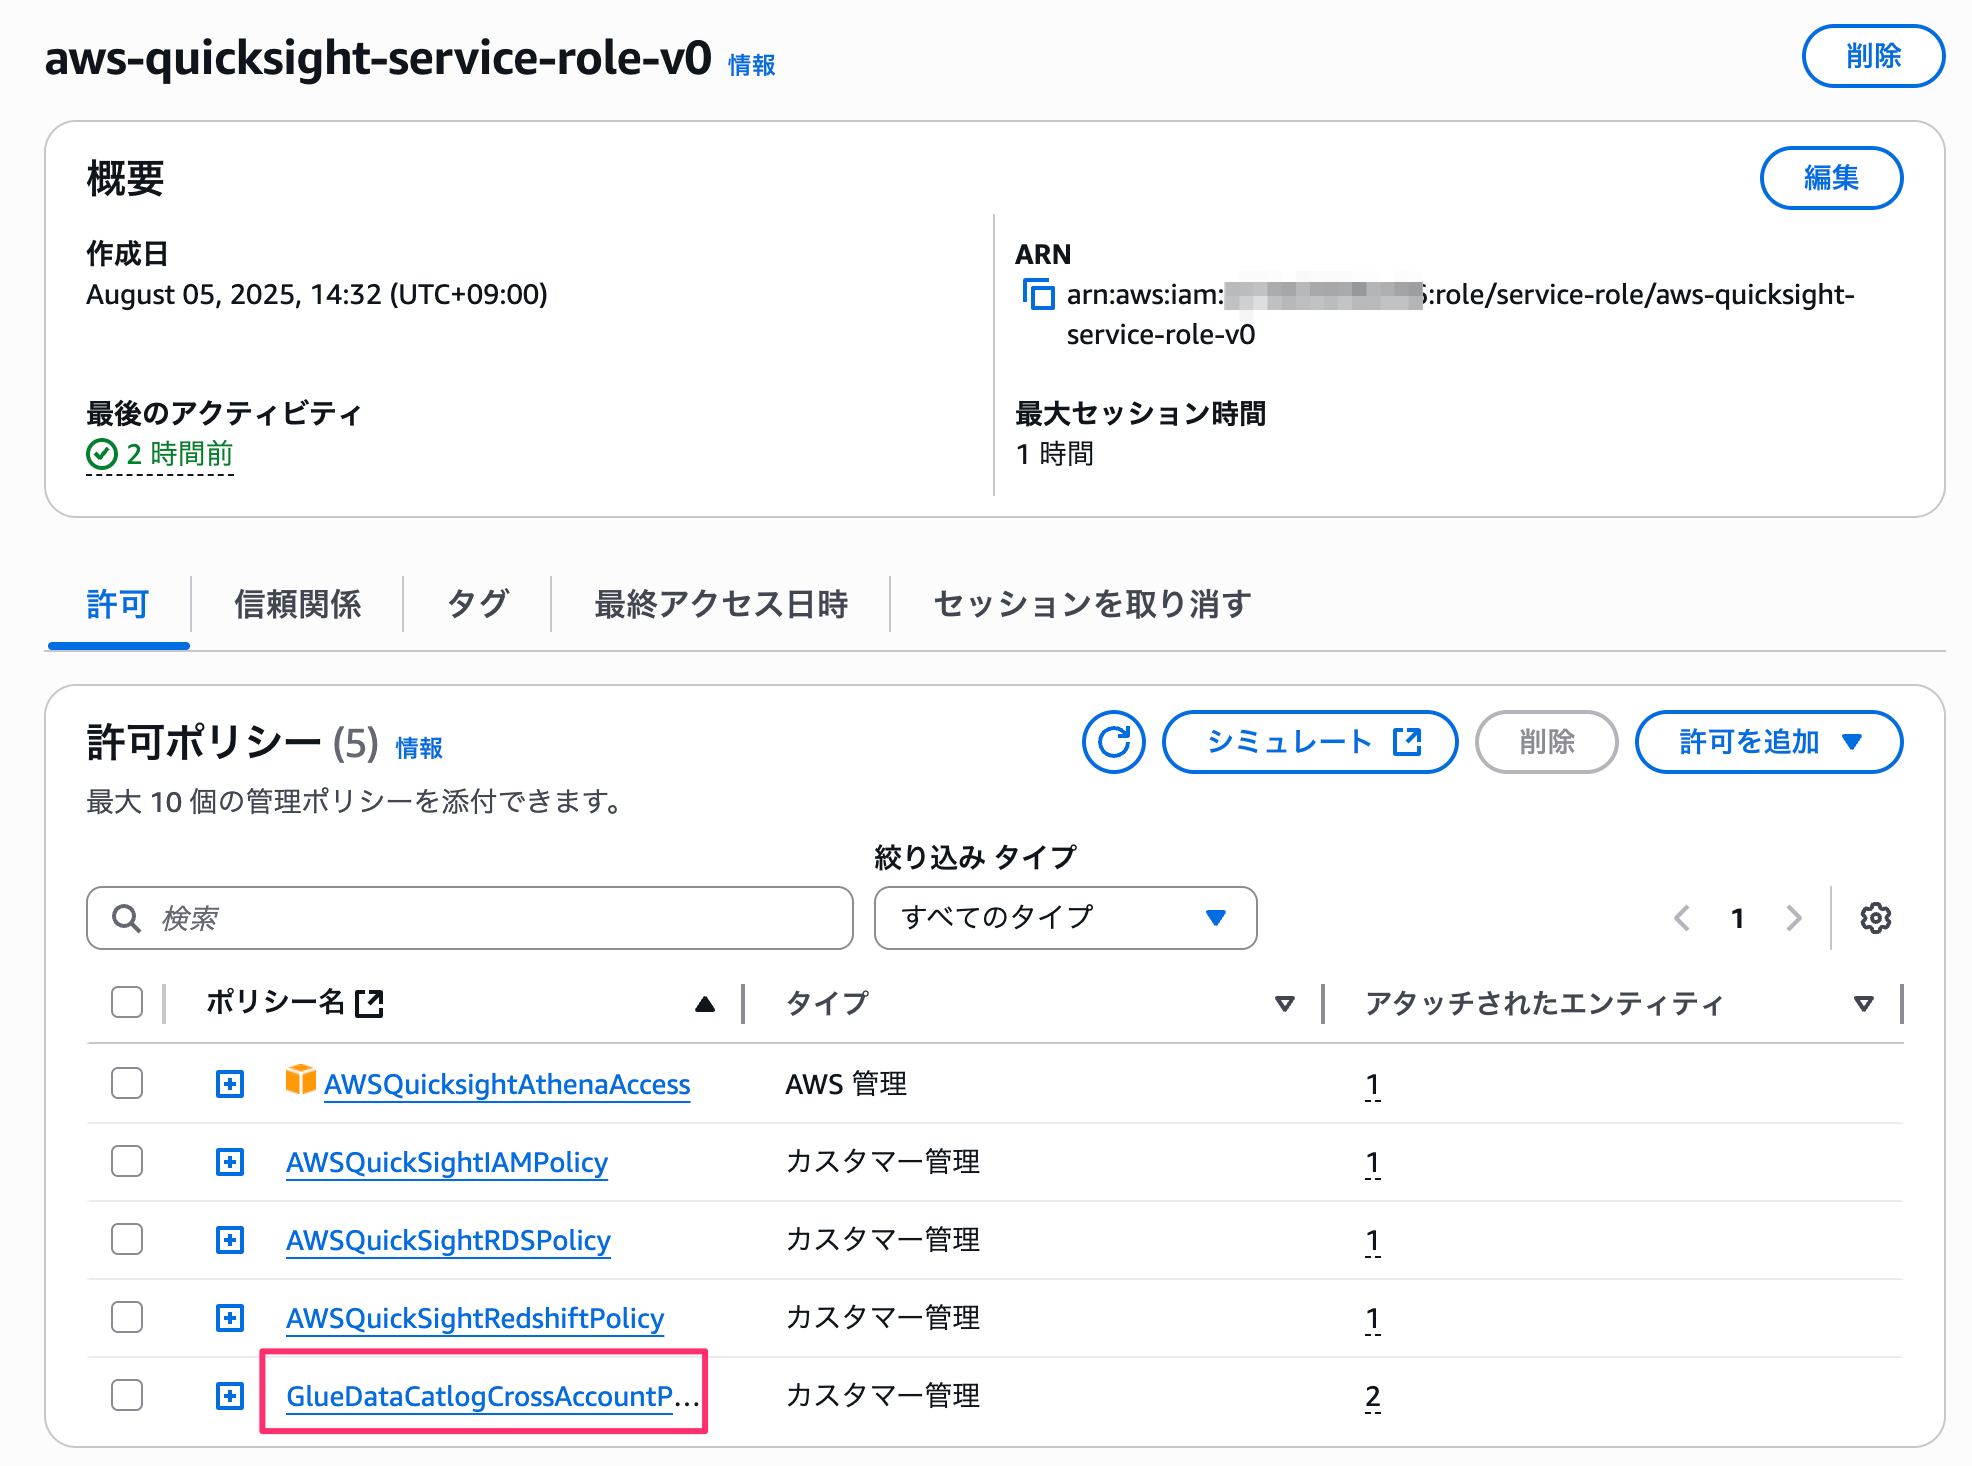This screenshot has height=1466, width=1972.
Task: Sort the タイプ column
Action: [x=1285, y=1004]
